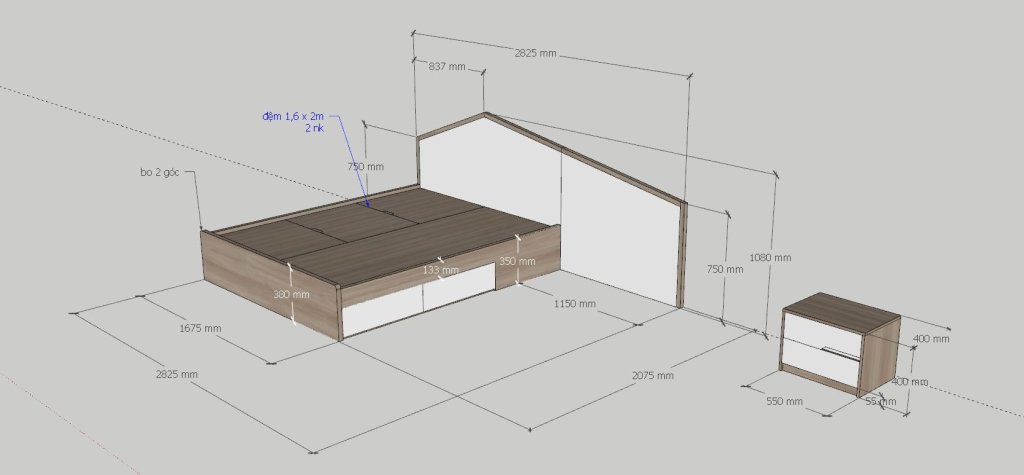
Task: Select the 350 mm height dimension
Action: point(517,261)
